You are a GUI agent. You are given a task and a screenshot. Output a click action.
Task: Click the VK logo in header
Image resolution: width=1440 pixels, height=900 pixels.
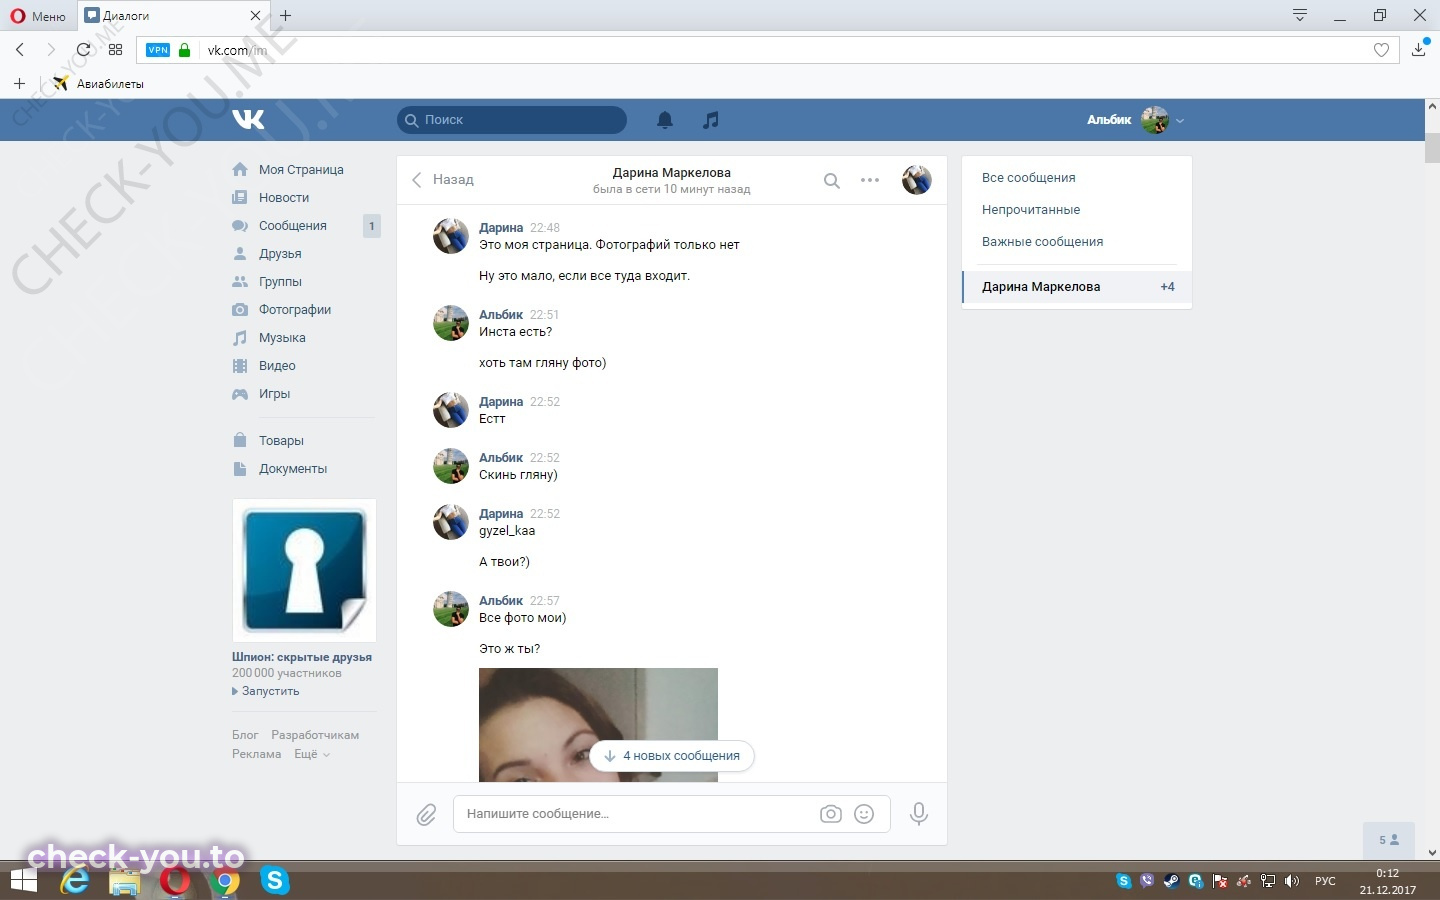(x=248, y=120)
